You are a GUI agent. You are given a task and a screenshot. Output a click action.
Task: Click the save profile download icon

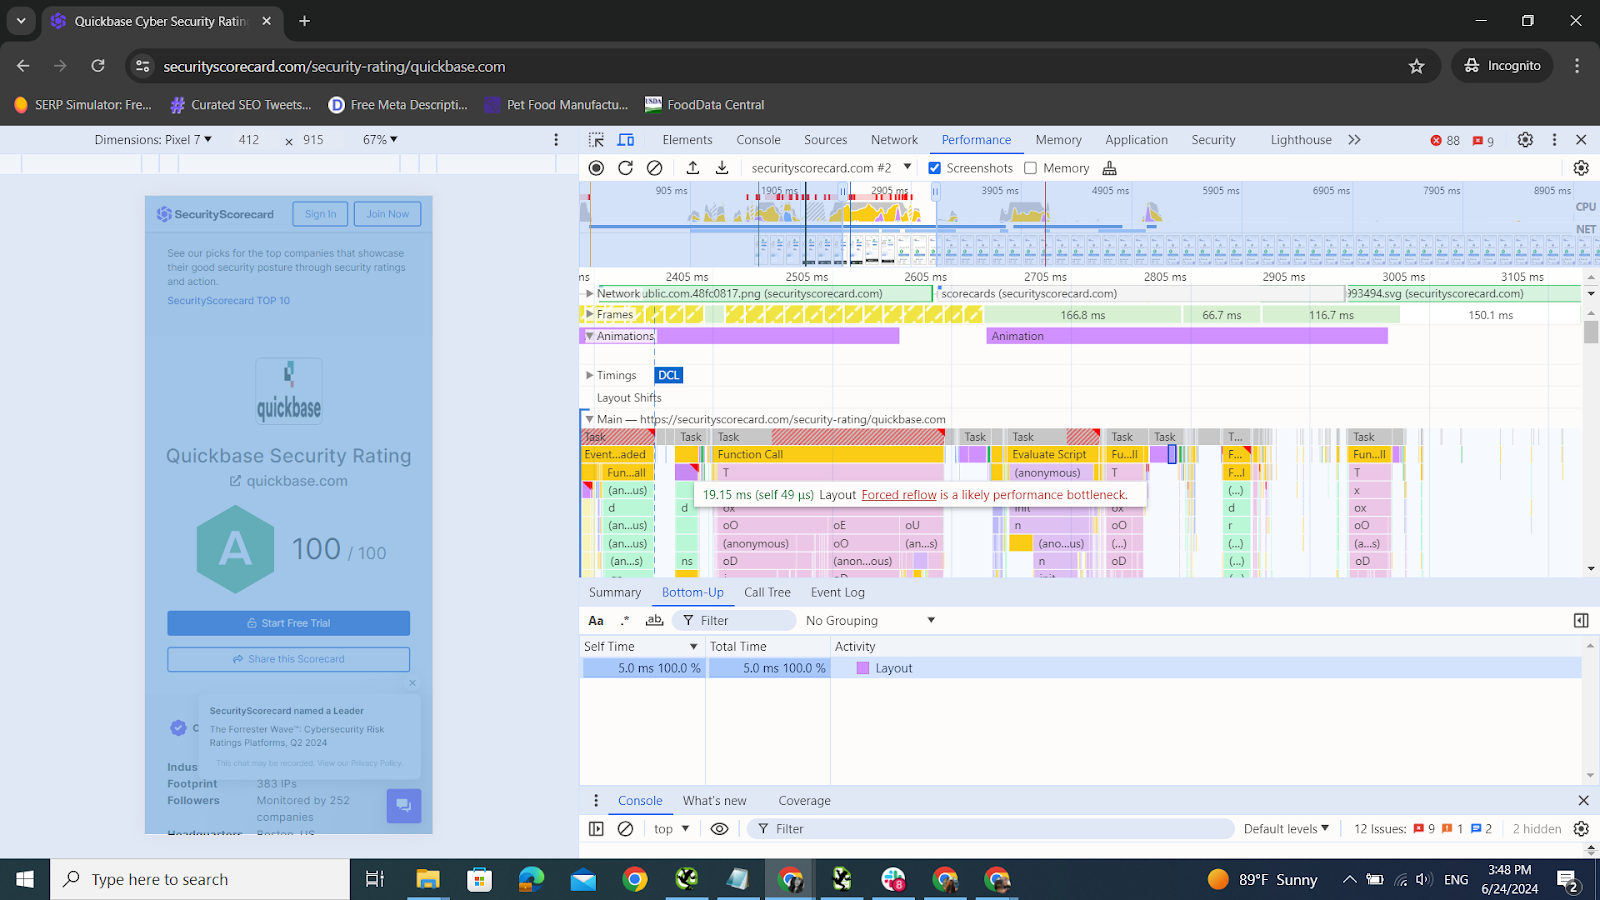coord(722,168)
